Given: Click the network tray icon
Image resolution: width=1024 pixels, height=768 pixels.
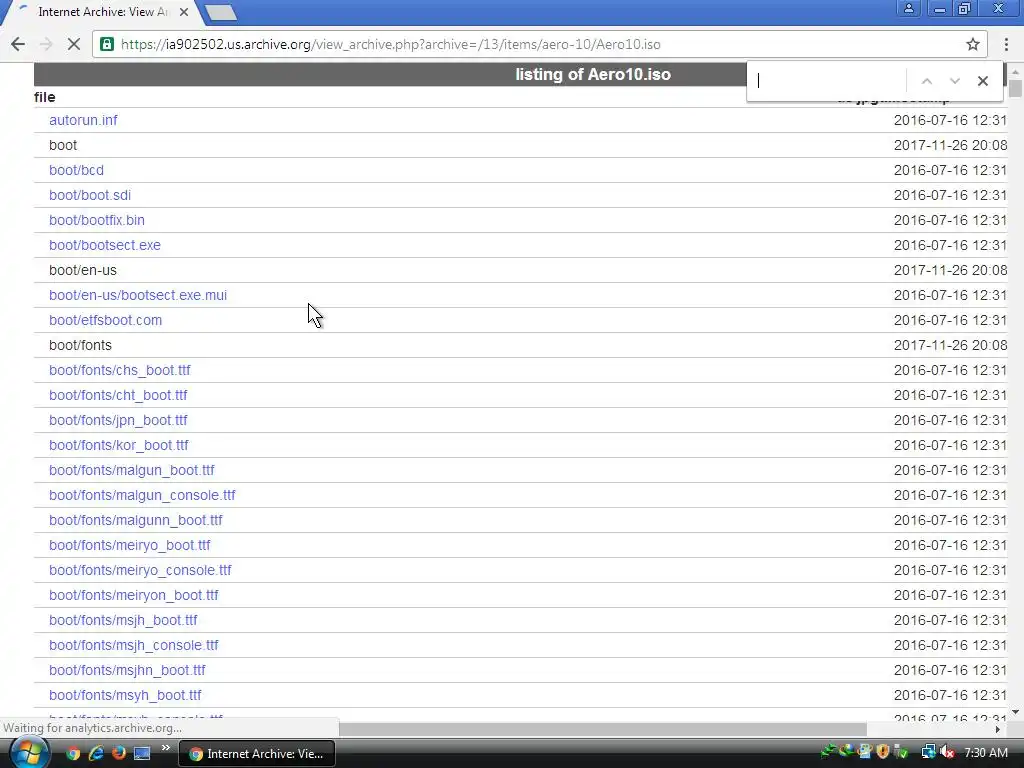Looking at the screenshot, I should pos(928,752).
